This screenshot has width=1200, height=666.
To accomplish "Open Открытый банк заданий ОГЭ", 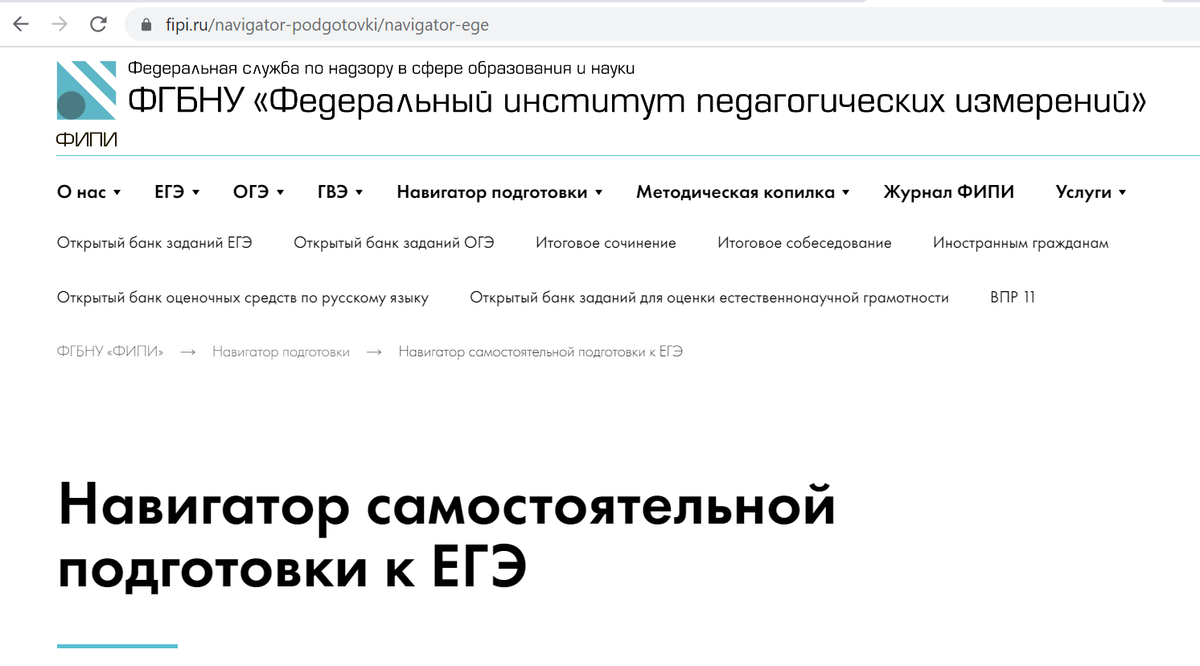I will [x=394, y=242].
